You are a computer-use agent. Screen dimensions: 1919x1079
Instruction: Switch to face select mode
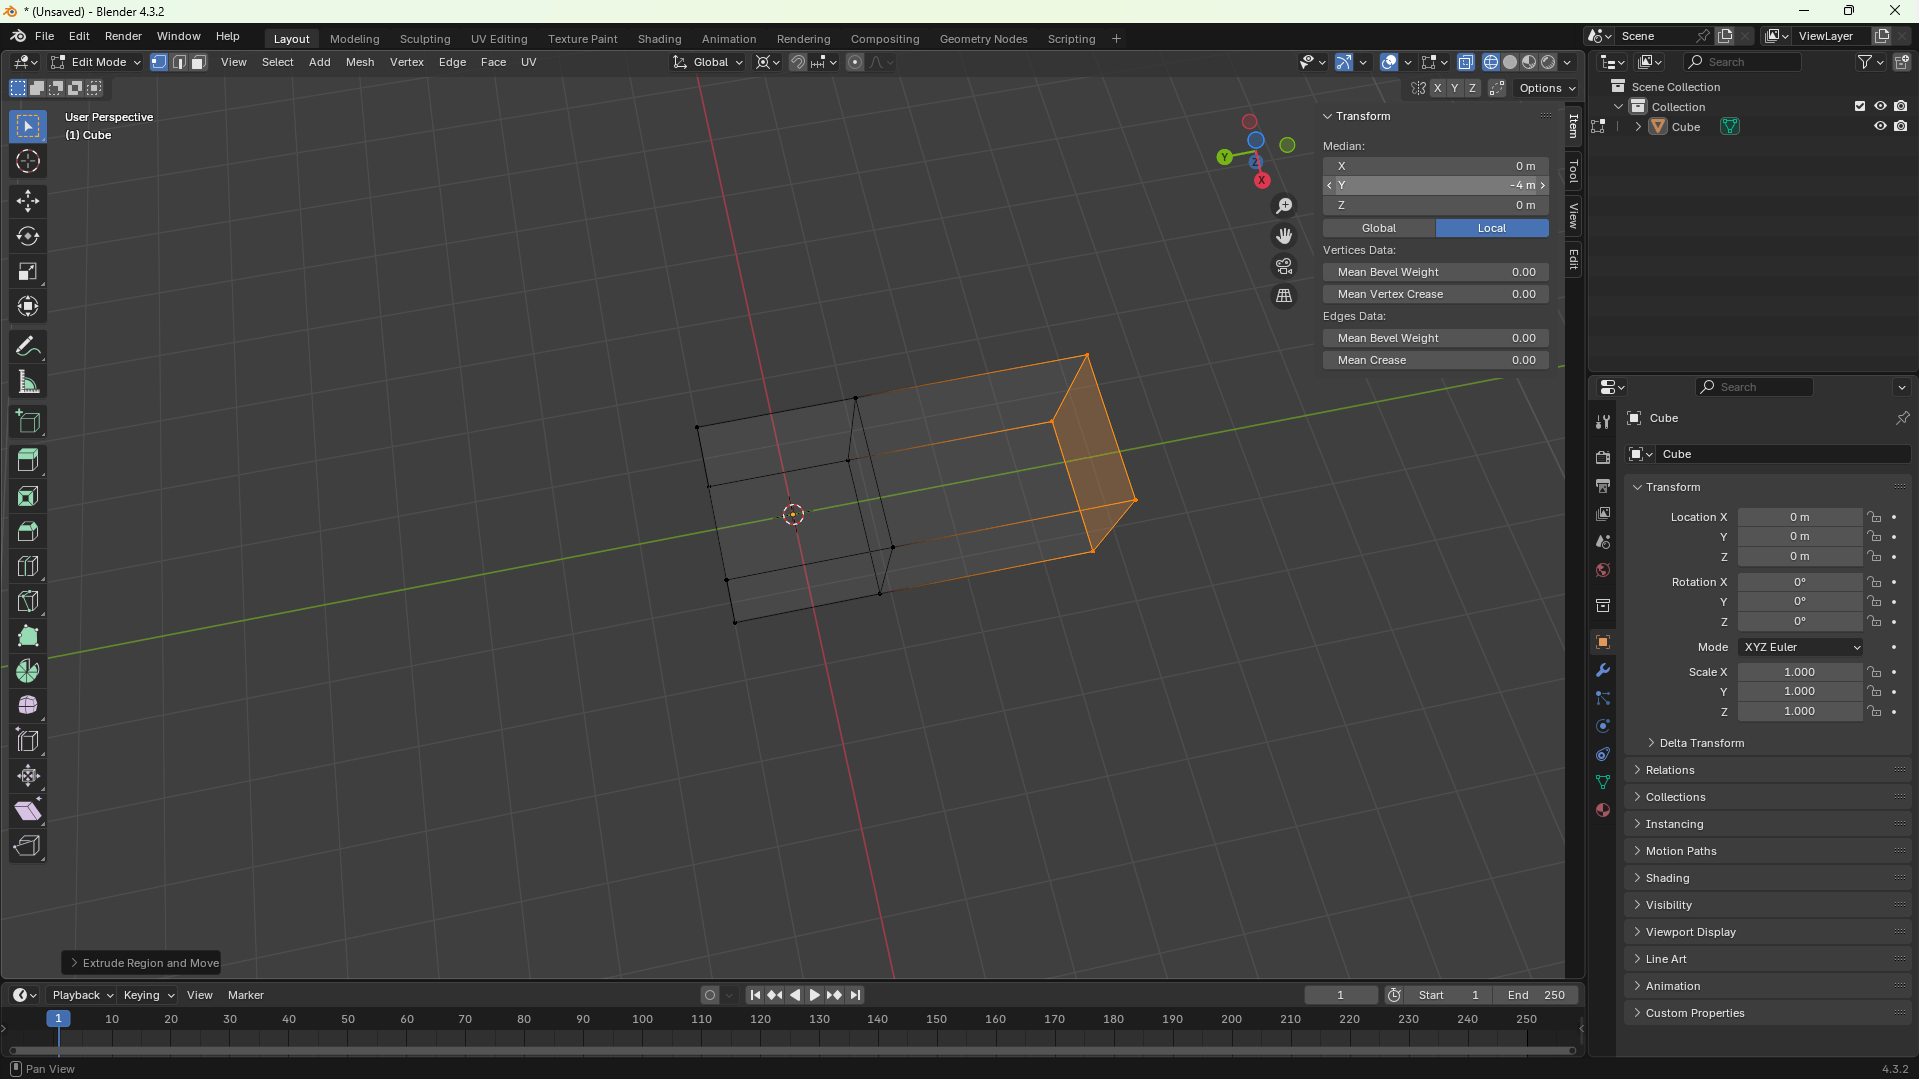point(199,62)
